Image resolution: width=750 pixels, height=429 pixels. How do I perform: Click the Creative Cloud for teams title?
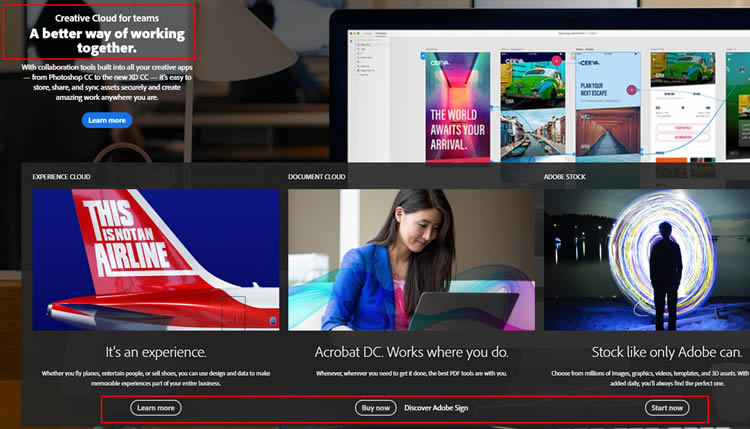click(x=97, y=17)
